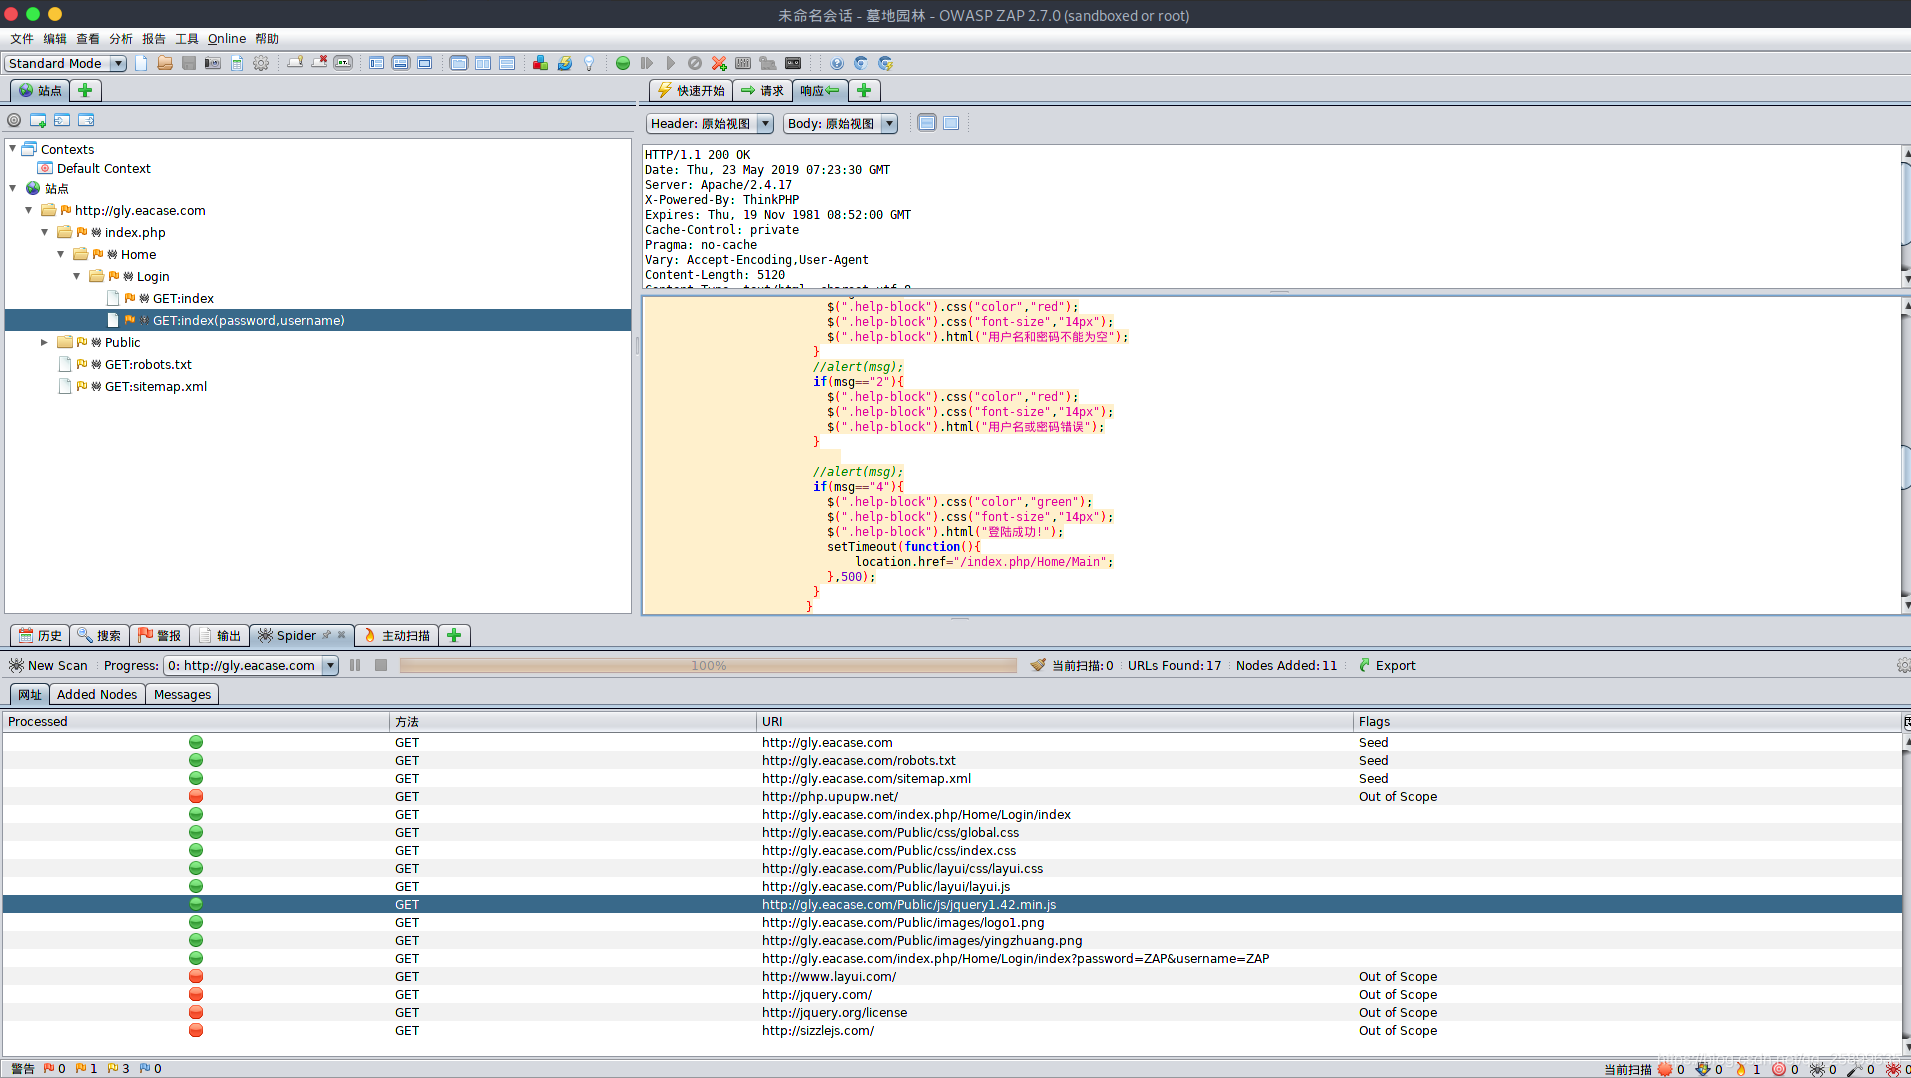Expand the Public folder node
The width and height of the screenshot is (1911, 1078).
[45, 342]
